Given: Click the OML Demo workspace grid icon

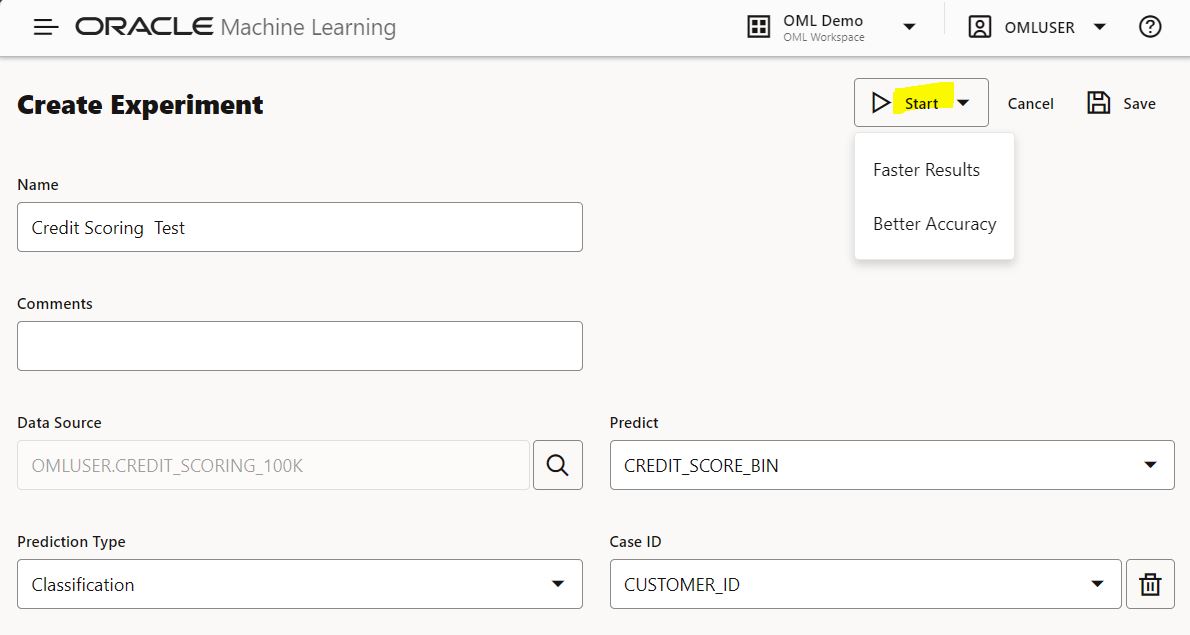Looking at the screenshot, I should (x=759, y=27).
